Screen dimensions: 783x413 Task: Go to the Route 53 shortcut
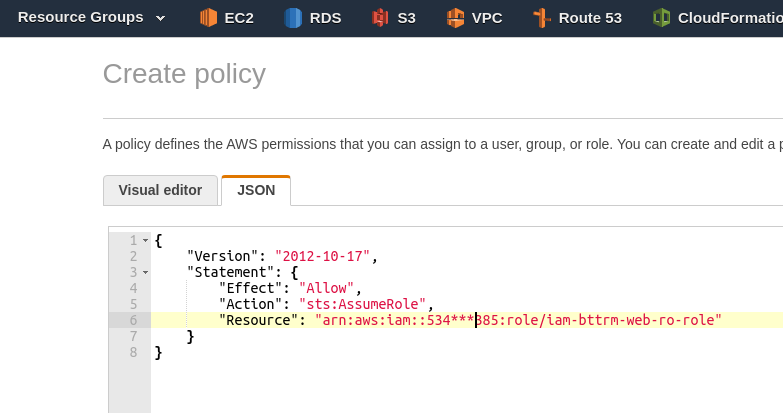click(590, 18)
